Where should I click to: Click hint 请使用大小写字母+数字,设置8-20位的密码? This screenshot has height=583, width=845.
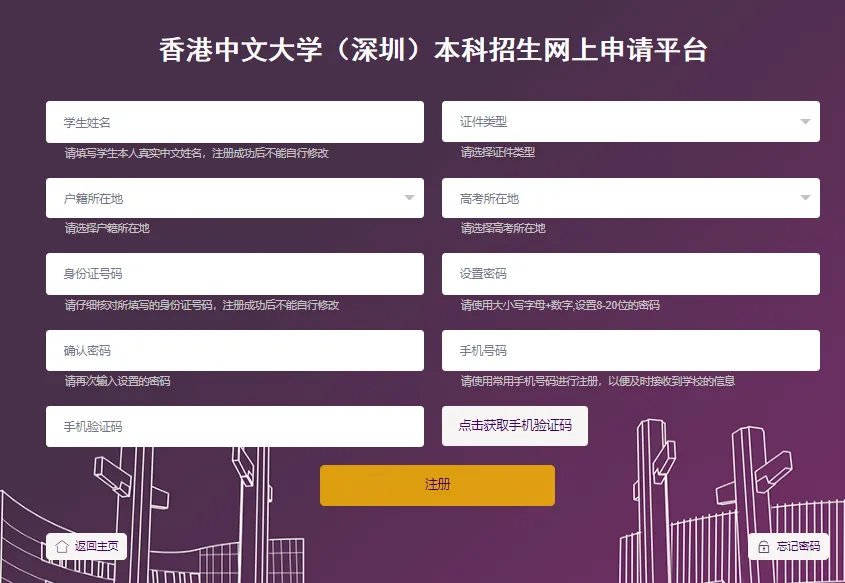560,306
